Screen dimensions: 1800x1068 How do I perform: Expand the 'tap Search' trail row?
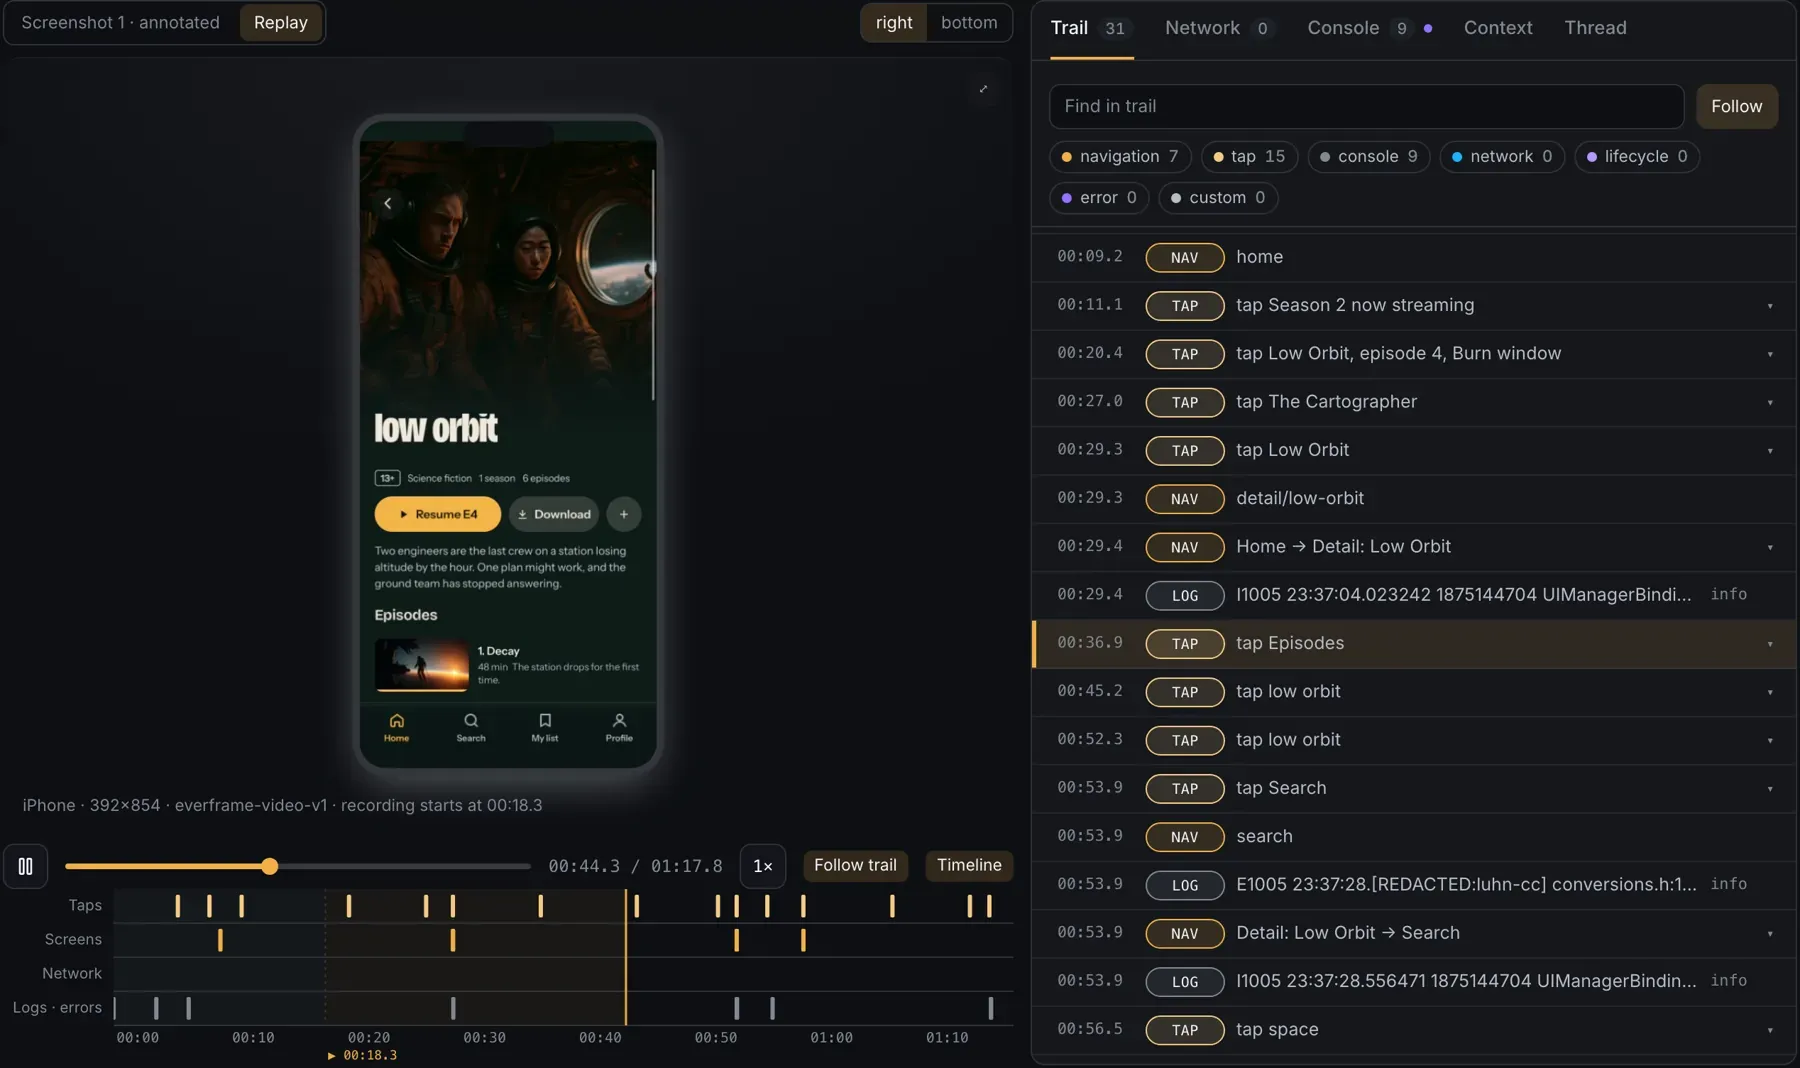[1770, 789]
